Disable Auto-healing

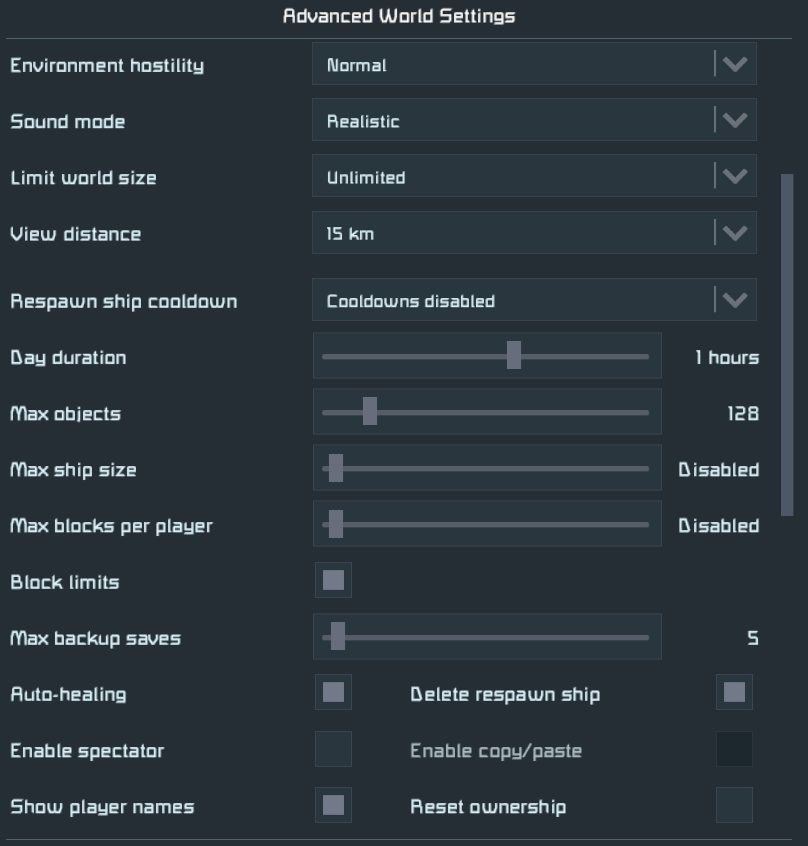334,694
